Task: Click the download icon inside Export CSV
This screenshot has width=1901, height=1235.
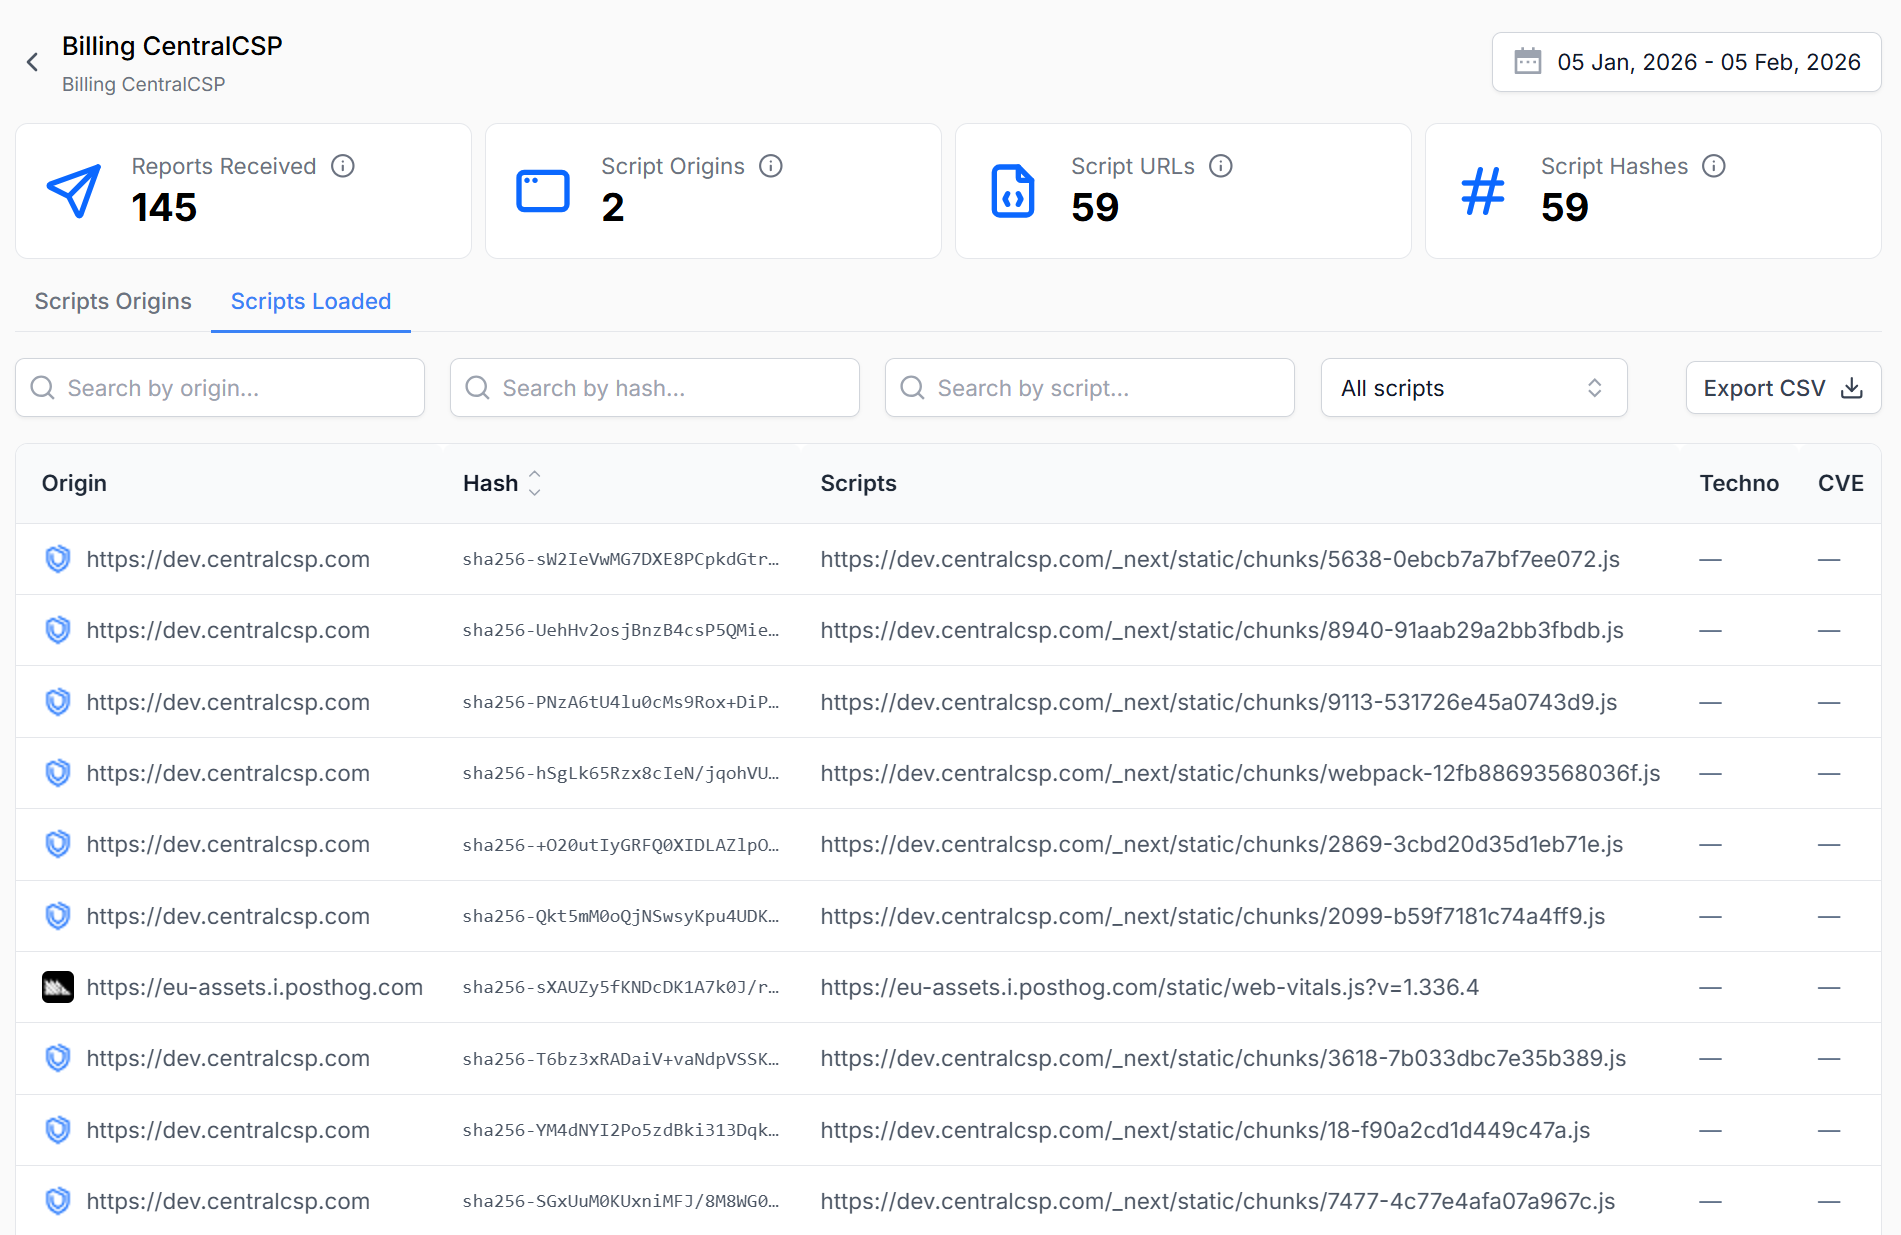Action: [x=1853, y=388]
